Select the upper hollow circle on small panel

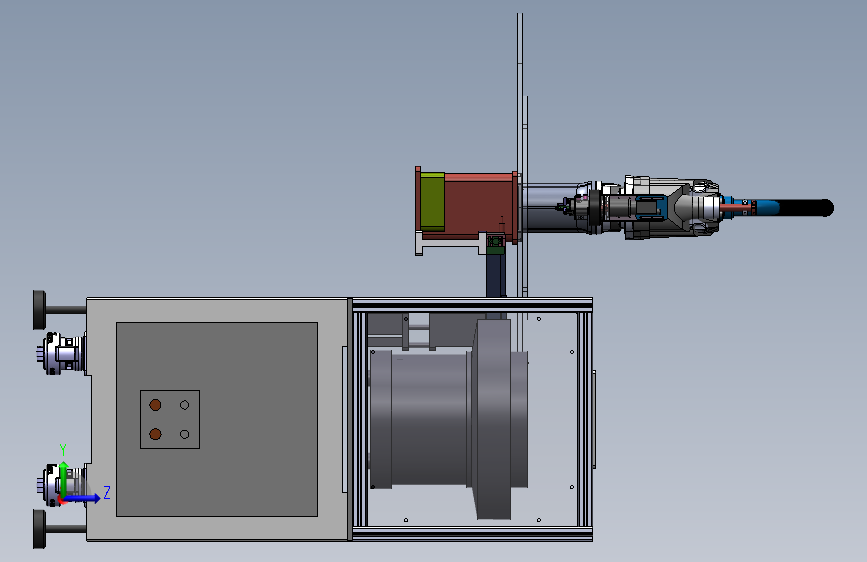point(185,405)
